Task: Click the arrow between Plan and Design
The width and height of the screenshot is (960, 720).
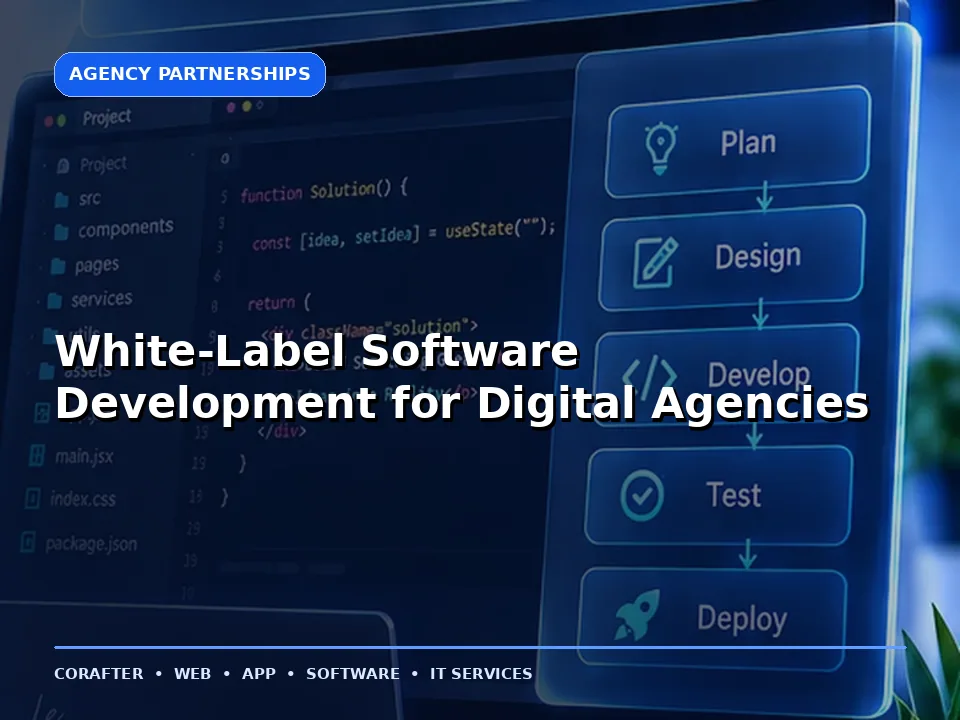Action: point(764,196)
